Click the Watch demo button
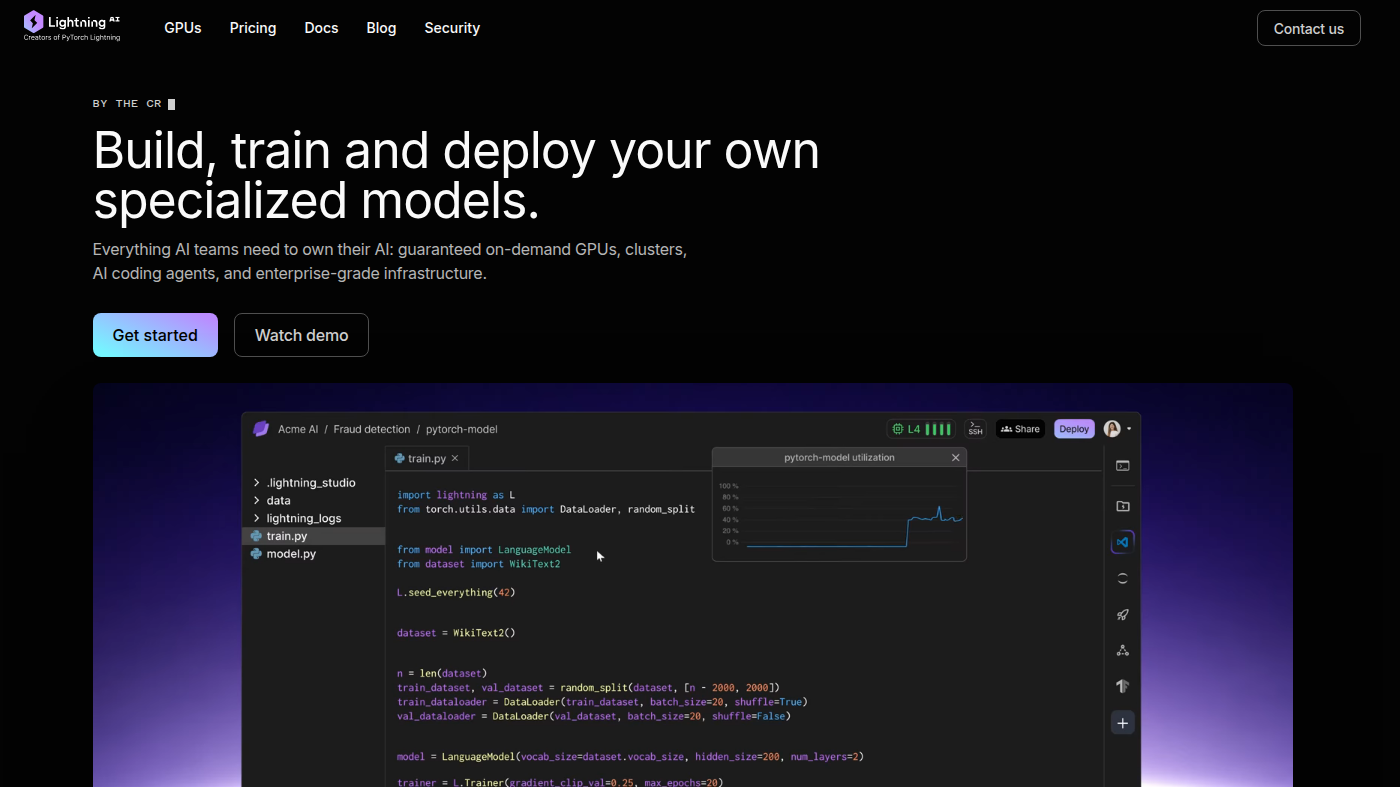 [301, 335]
